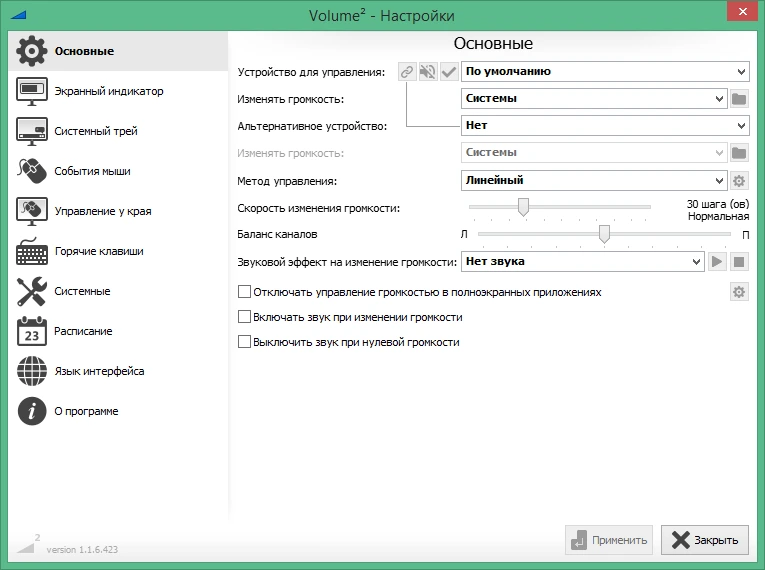Click the Скорость изменения громкости slider handle
This screenshot has width=765, height=570.
tap(523, 207)
